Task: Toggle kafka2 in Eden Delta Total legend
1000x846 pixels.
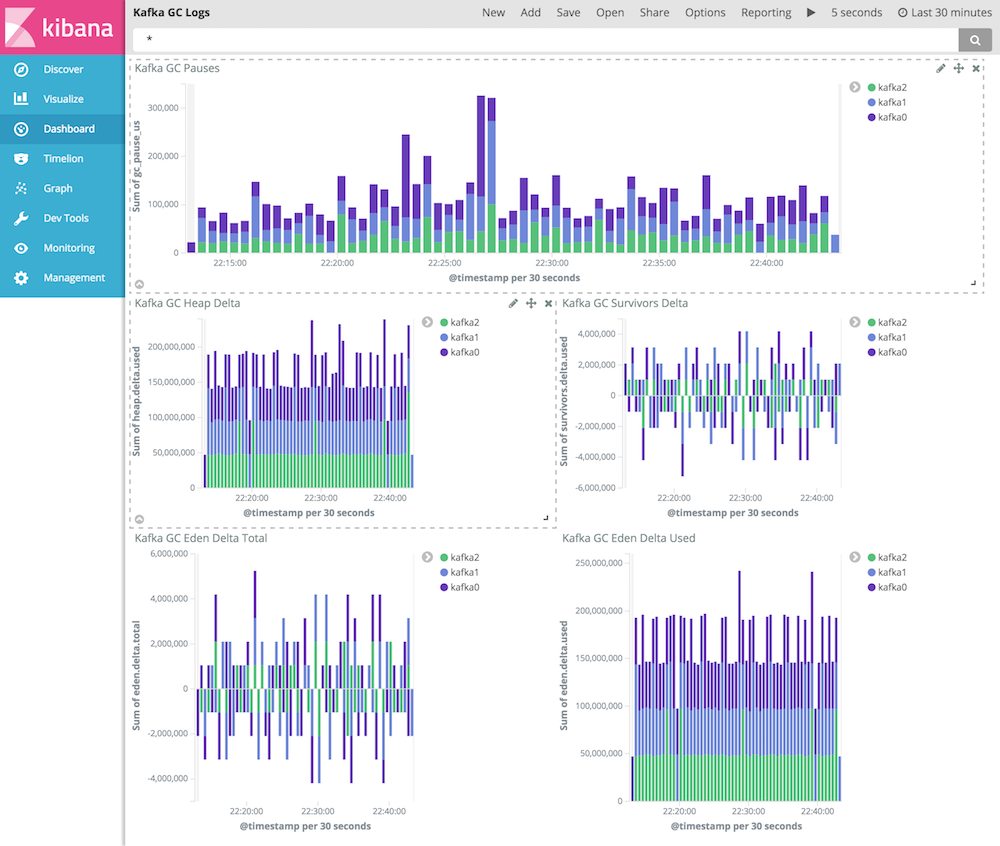Action: coord(459,558)
